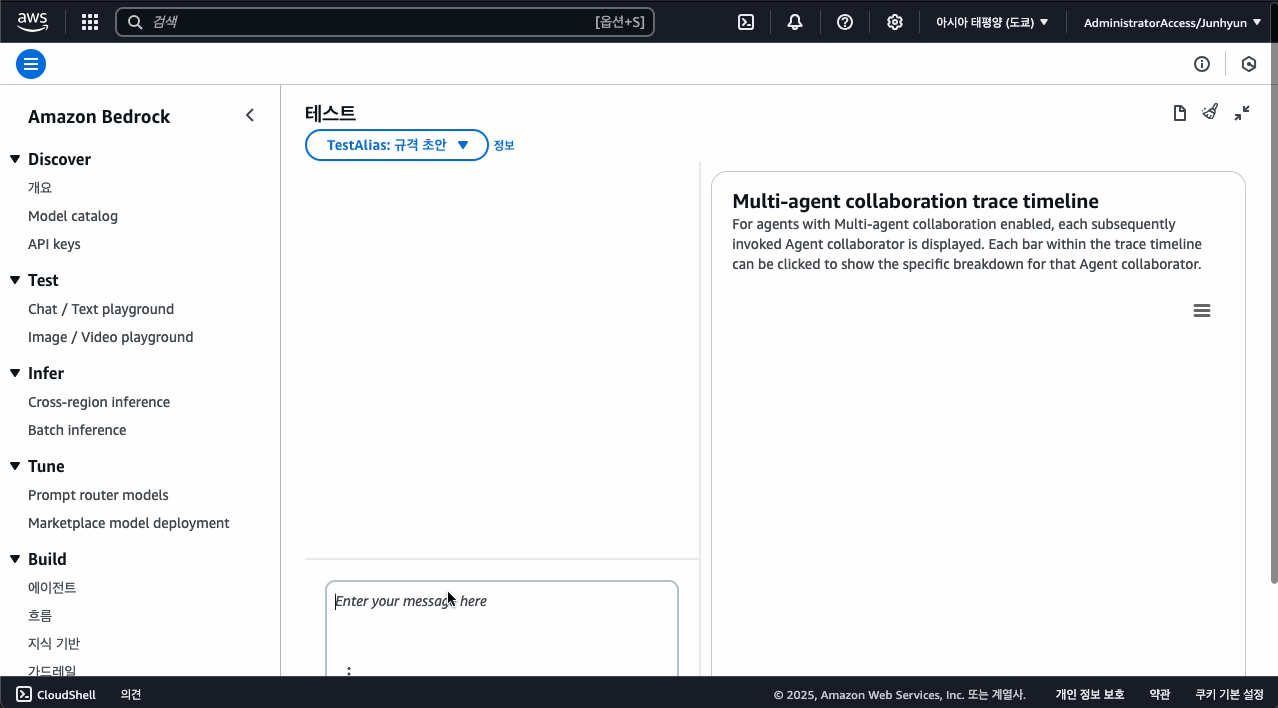The image size is (1278, 708).
Task: Open 에이전트 in the Build section
Action: 52,588
